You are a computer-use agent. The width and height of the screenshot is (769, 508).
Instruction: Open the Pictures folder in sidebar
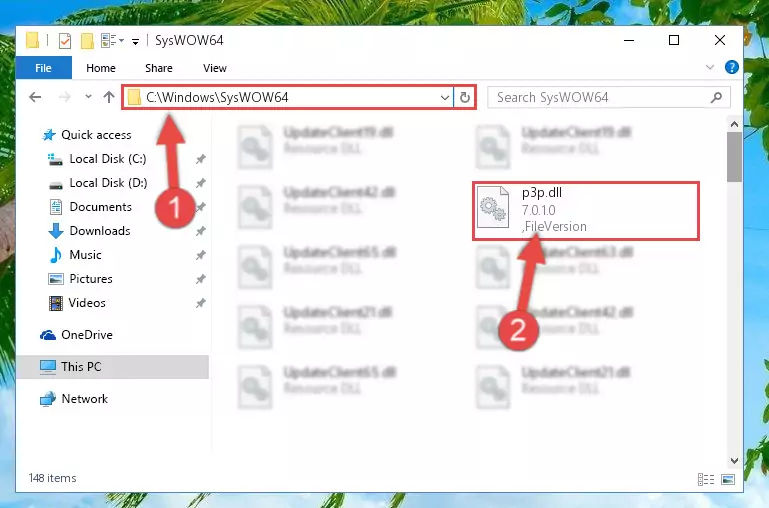(81, 279)
